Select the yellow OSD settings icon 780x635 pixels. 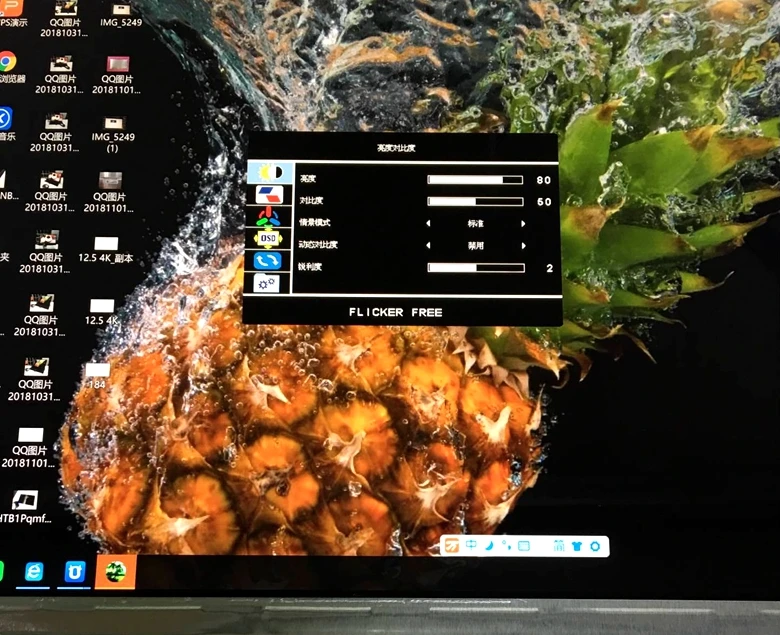coord(268,239)
